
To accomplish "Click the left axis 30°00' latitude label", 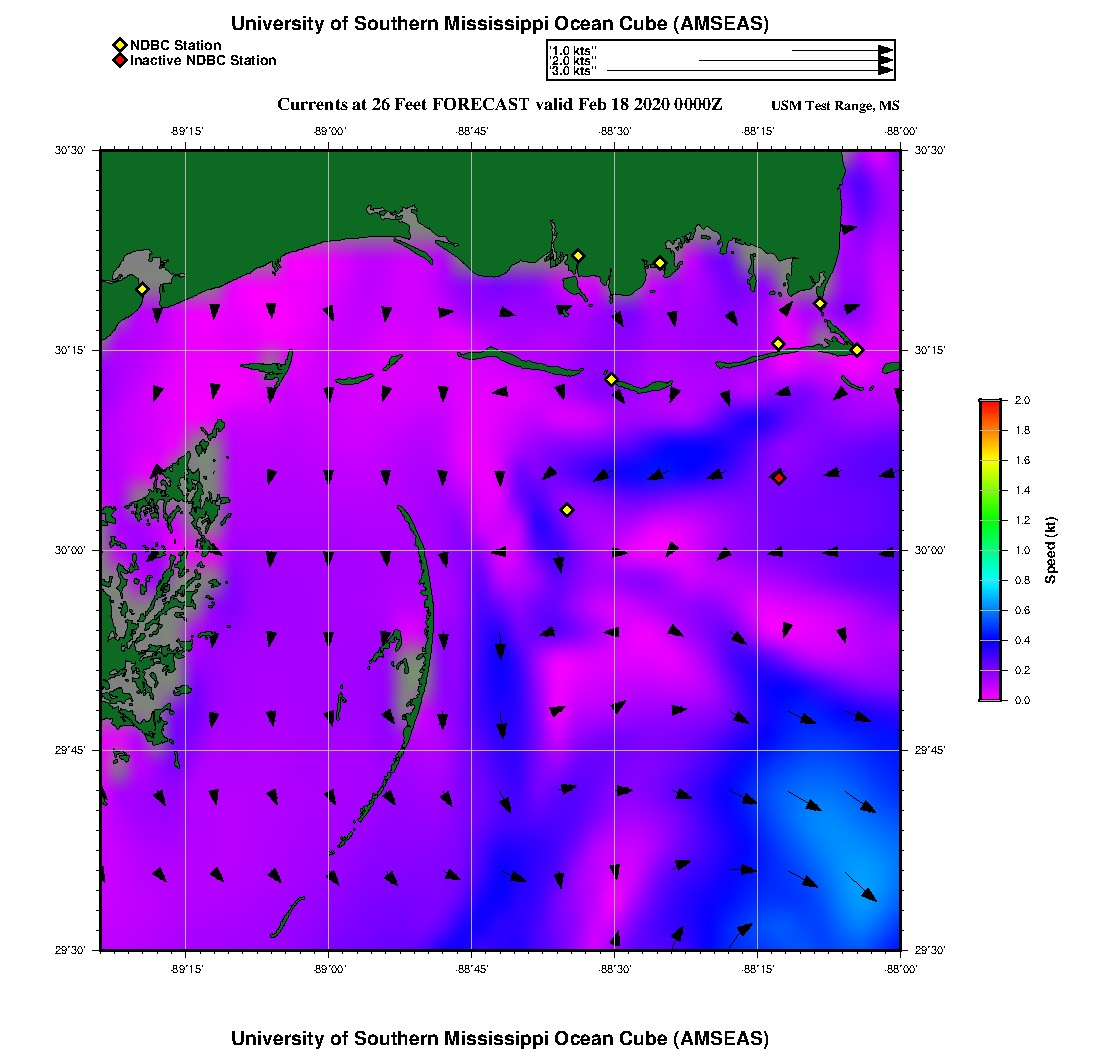I will coord(70,550).
